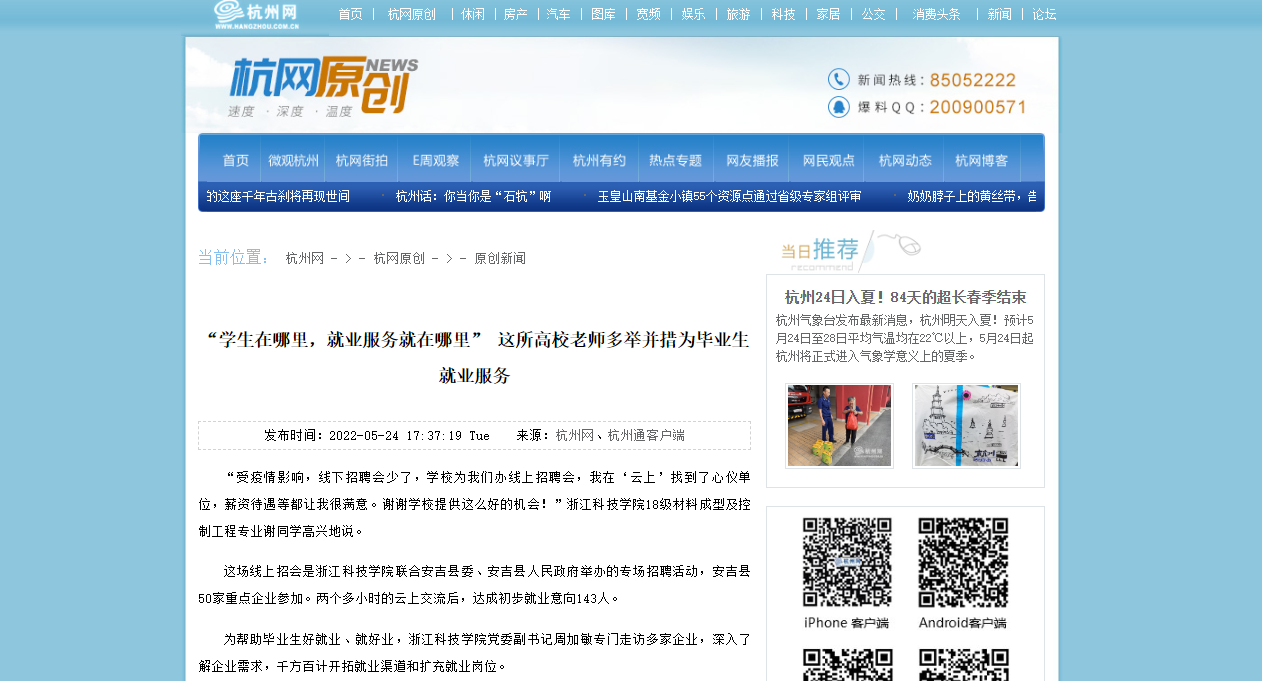Viewport: 1262px width, 681px height.
Task: Open the pagoda drawing thumbnail
Action: coord(966,426)
